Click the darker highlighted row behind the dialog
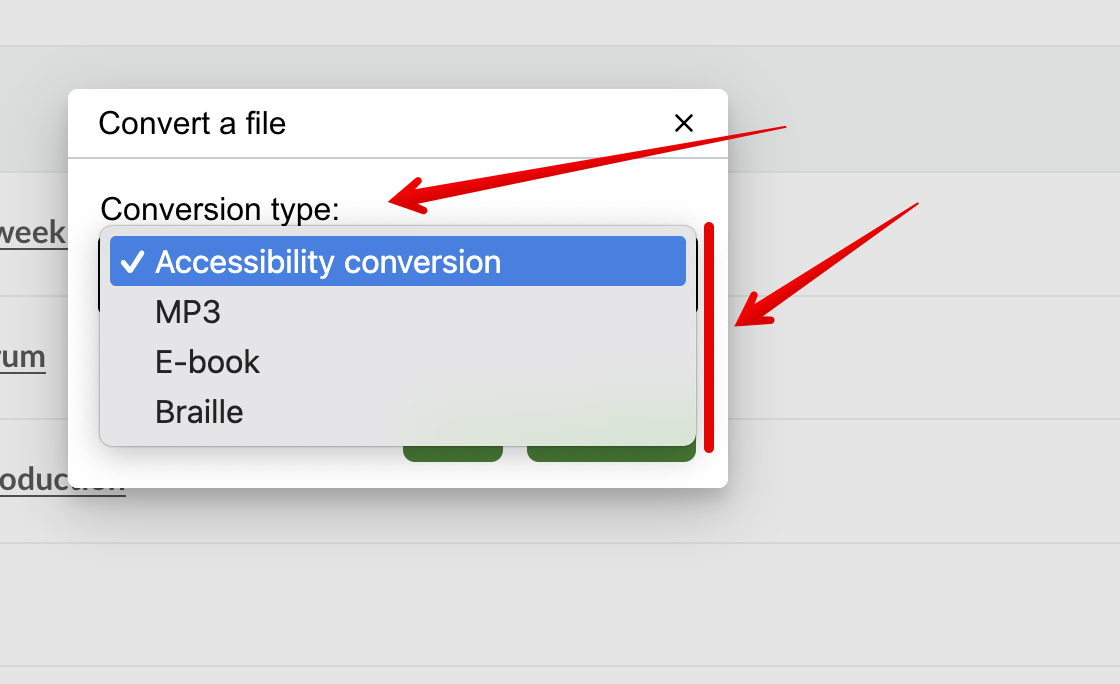The image size is (1120, 684). coord(900,108)
